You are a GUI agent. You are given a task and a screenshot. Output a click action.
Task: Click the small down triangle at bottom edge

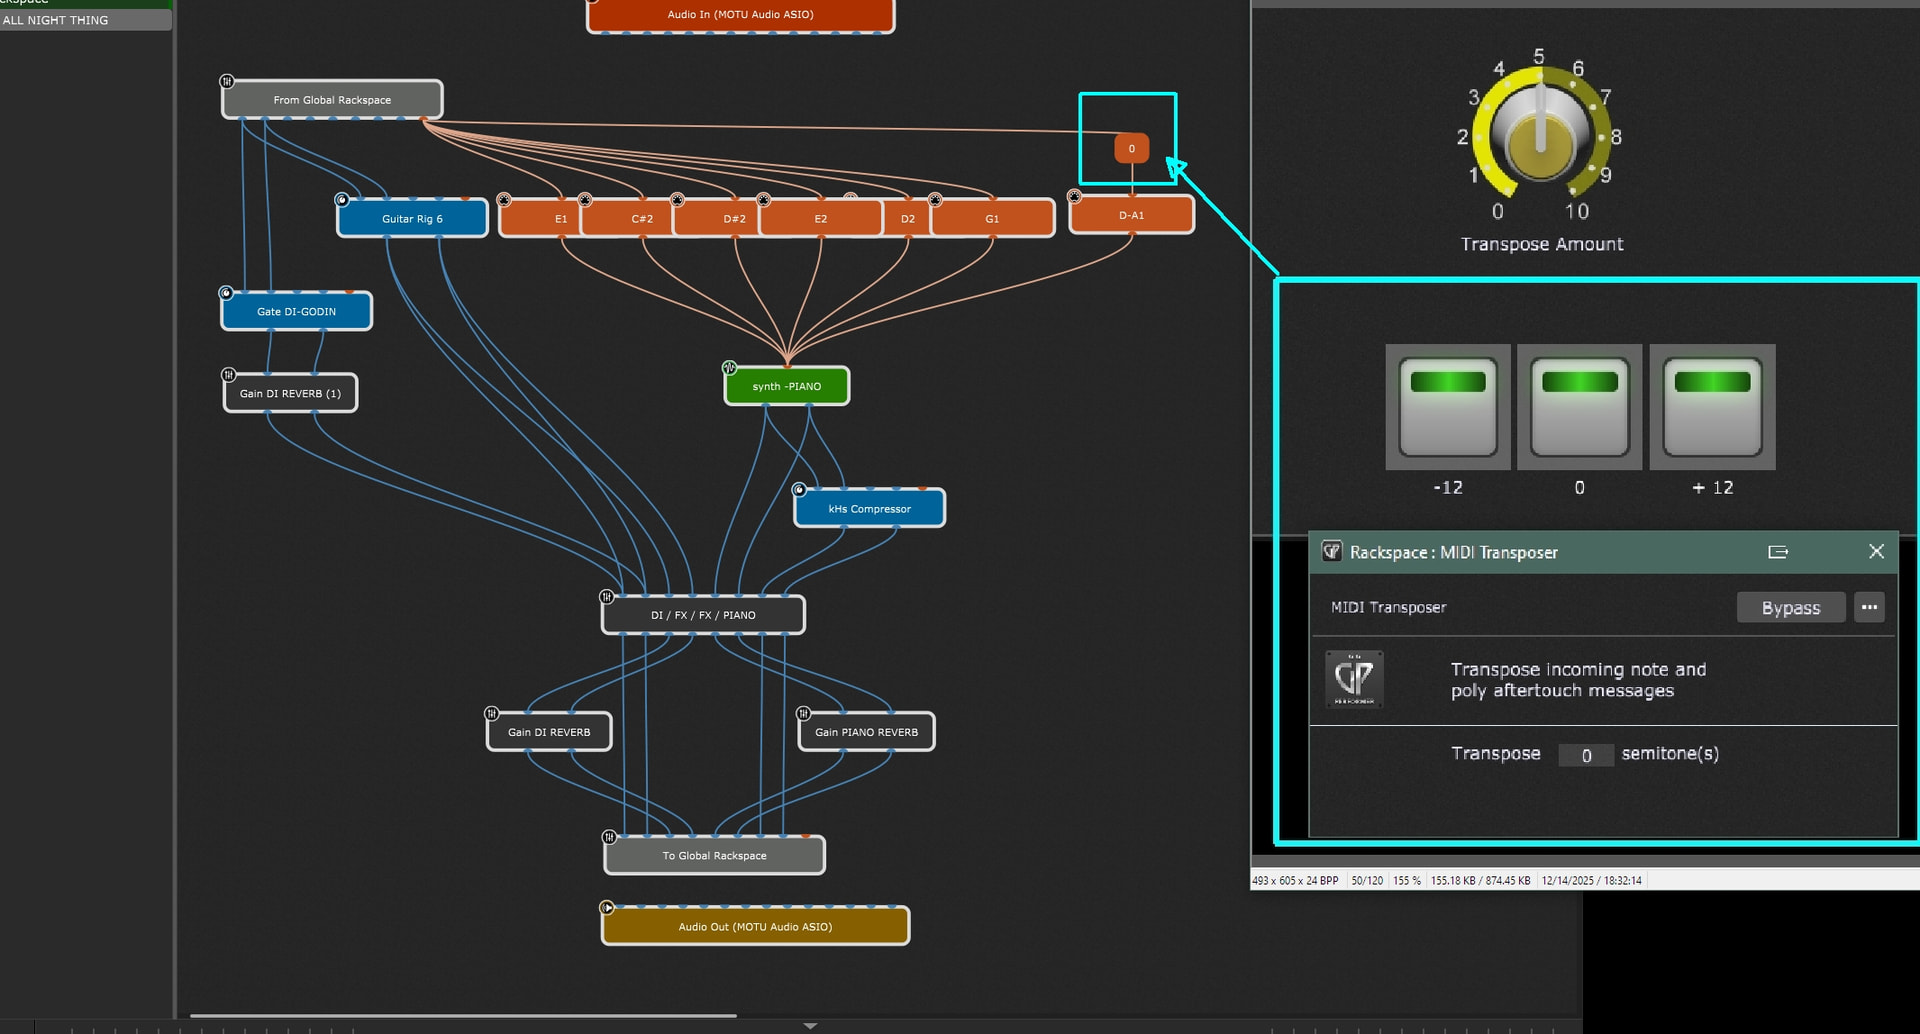pyautogui.click(x=810, y=1026)
